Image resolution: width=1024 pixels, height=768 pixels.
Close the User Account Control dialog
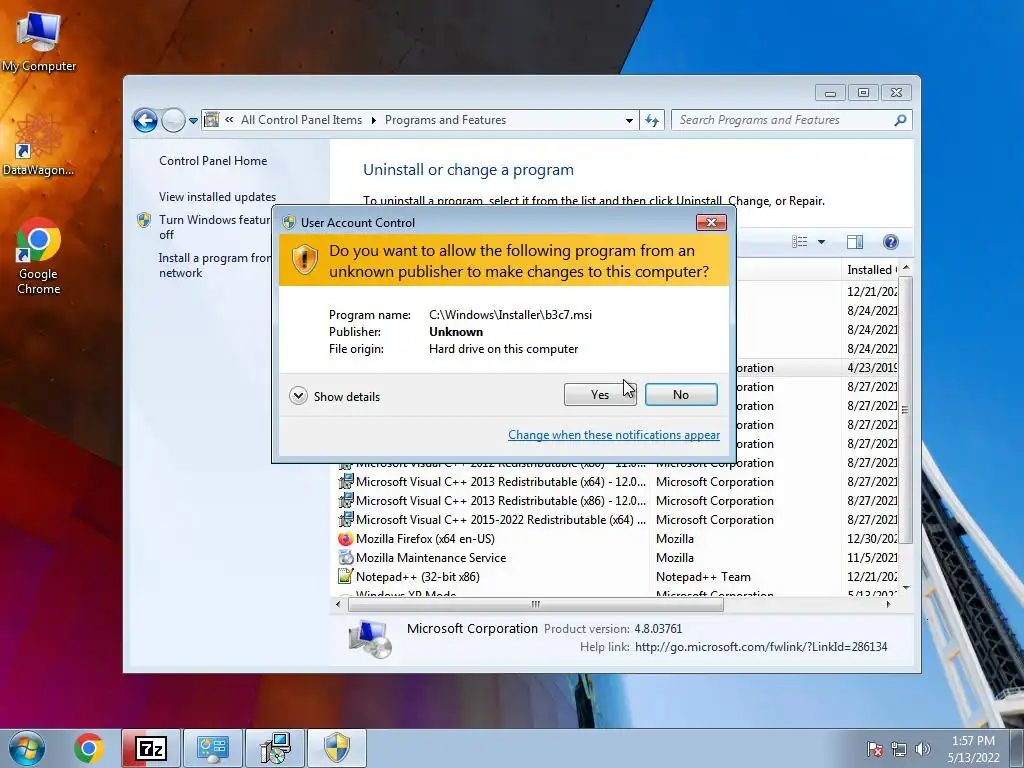tap(711, 223)
